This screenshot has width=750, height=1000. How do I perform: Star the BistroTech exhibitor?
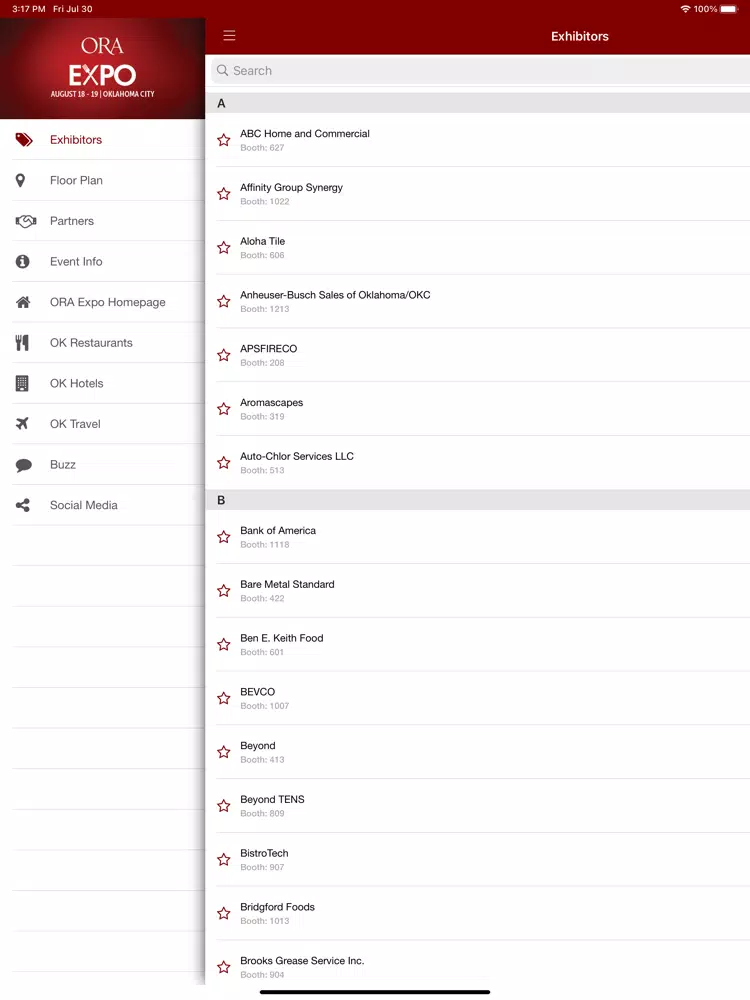click(x=223, y=860)
